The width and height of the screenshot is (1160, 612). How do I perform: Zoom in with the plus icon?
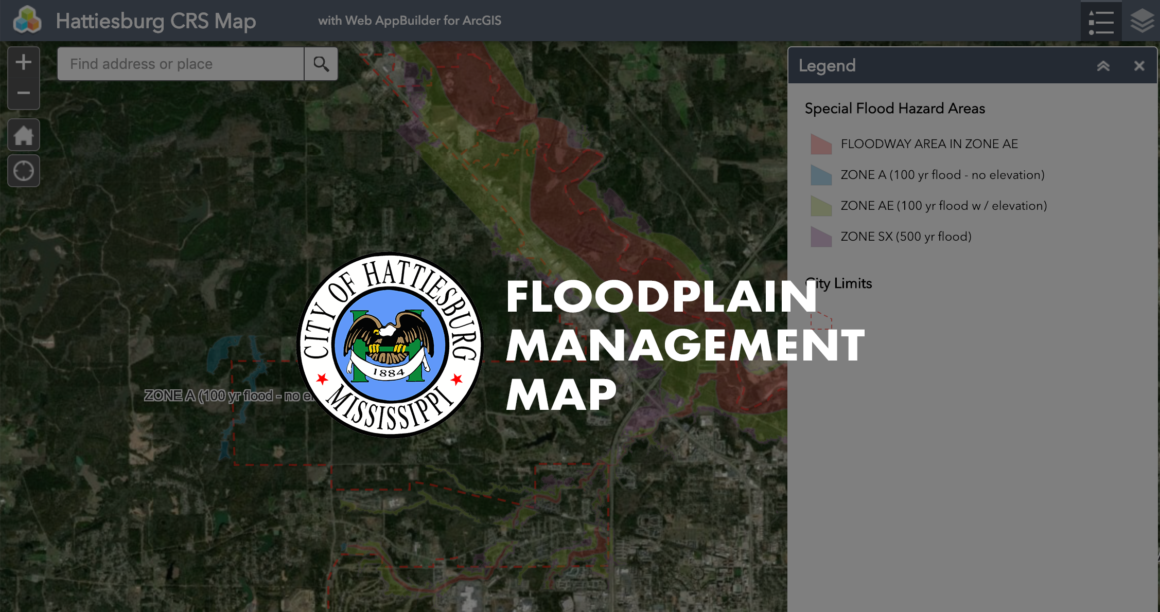pyautogui.click(x=22, y=61)
